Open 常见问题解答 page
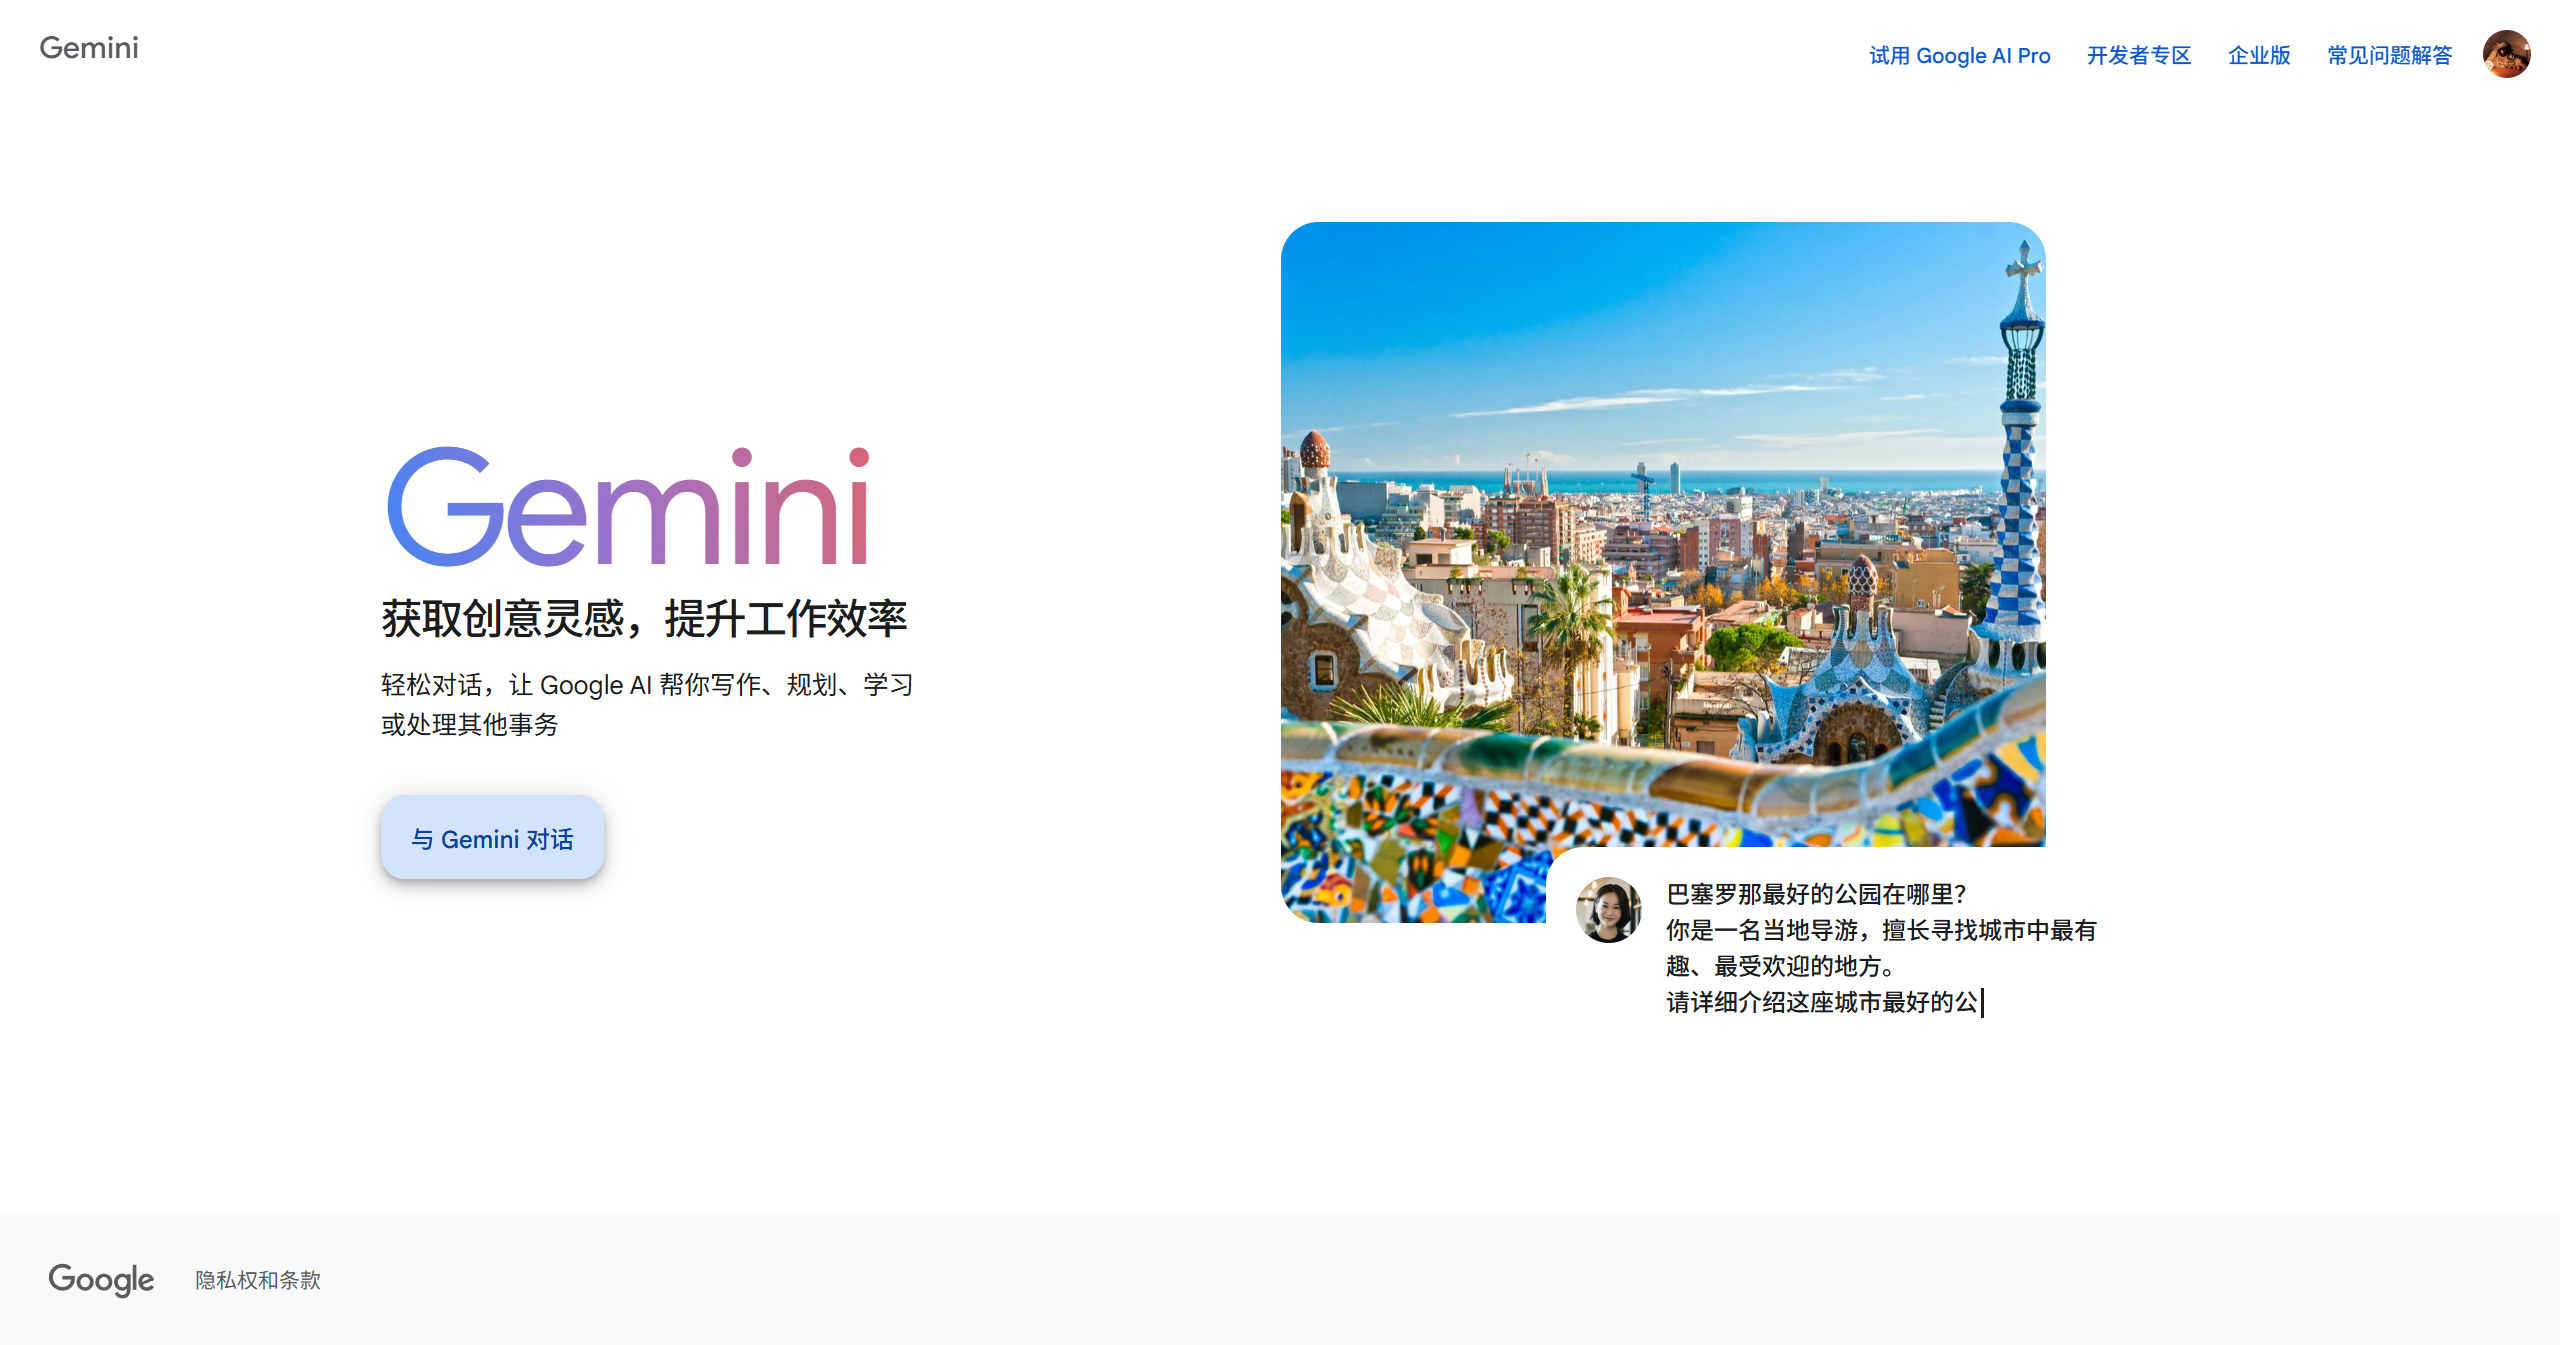 [x=2389, y=56]
